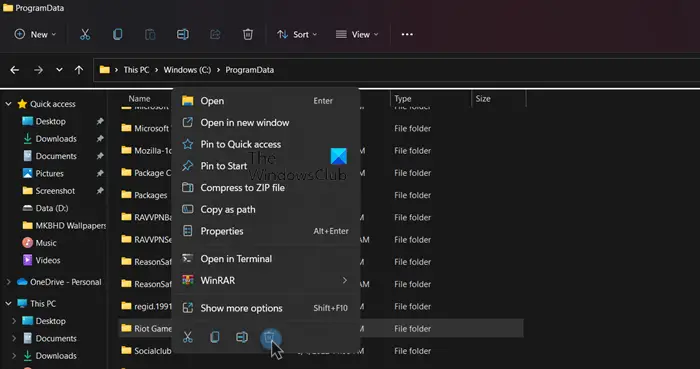
Task: Expand the OneDrive - Personal tree node
Action: click(8, 282)
